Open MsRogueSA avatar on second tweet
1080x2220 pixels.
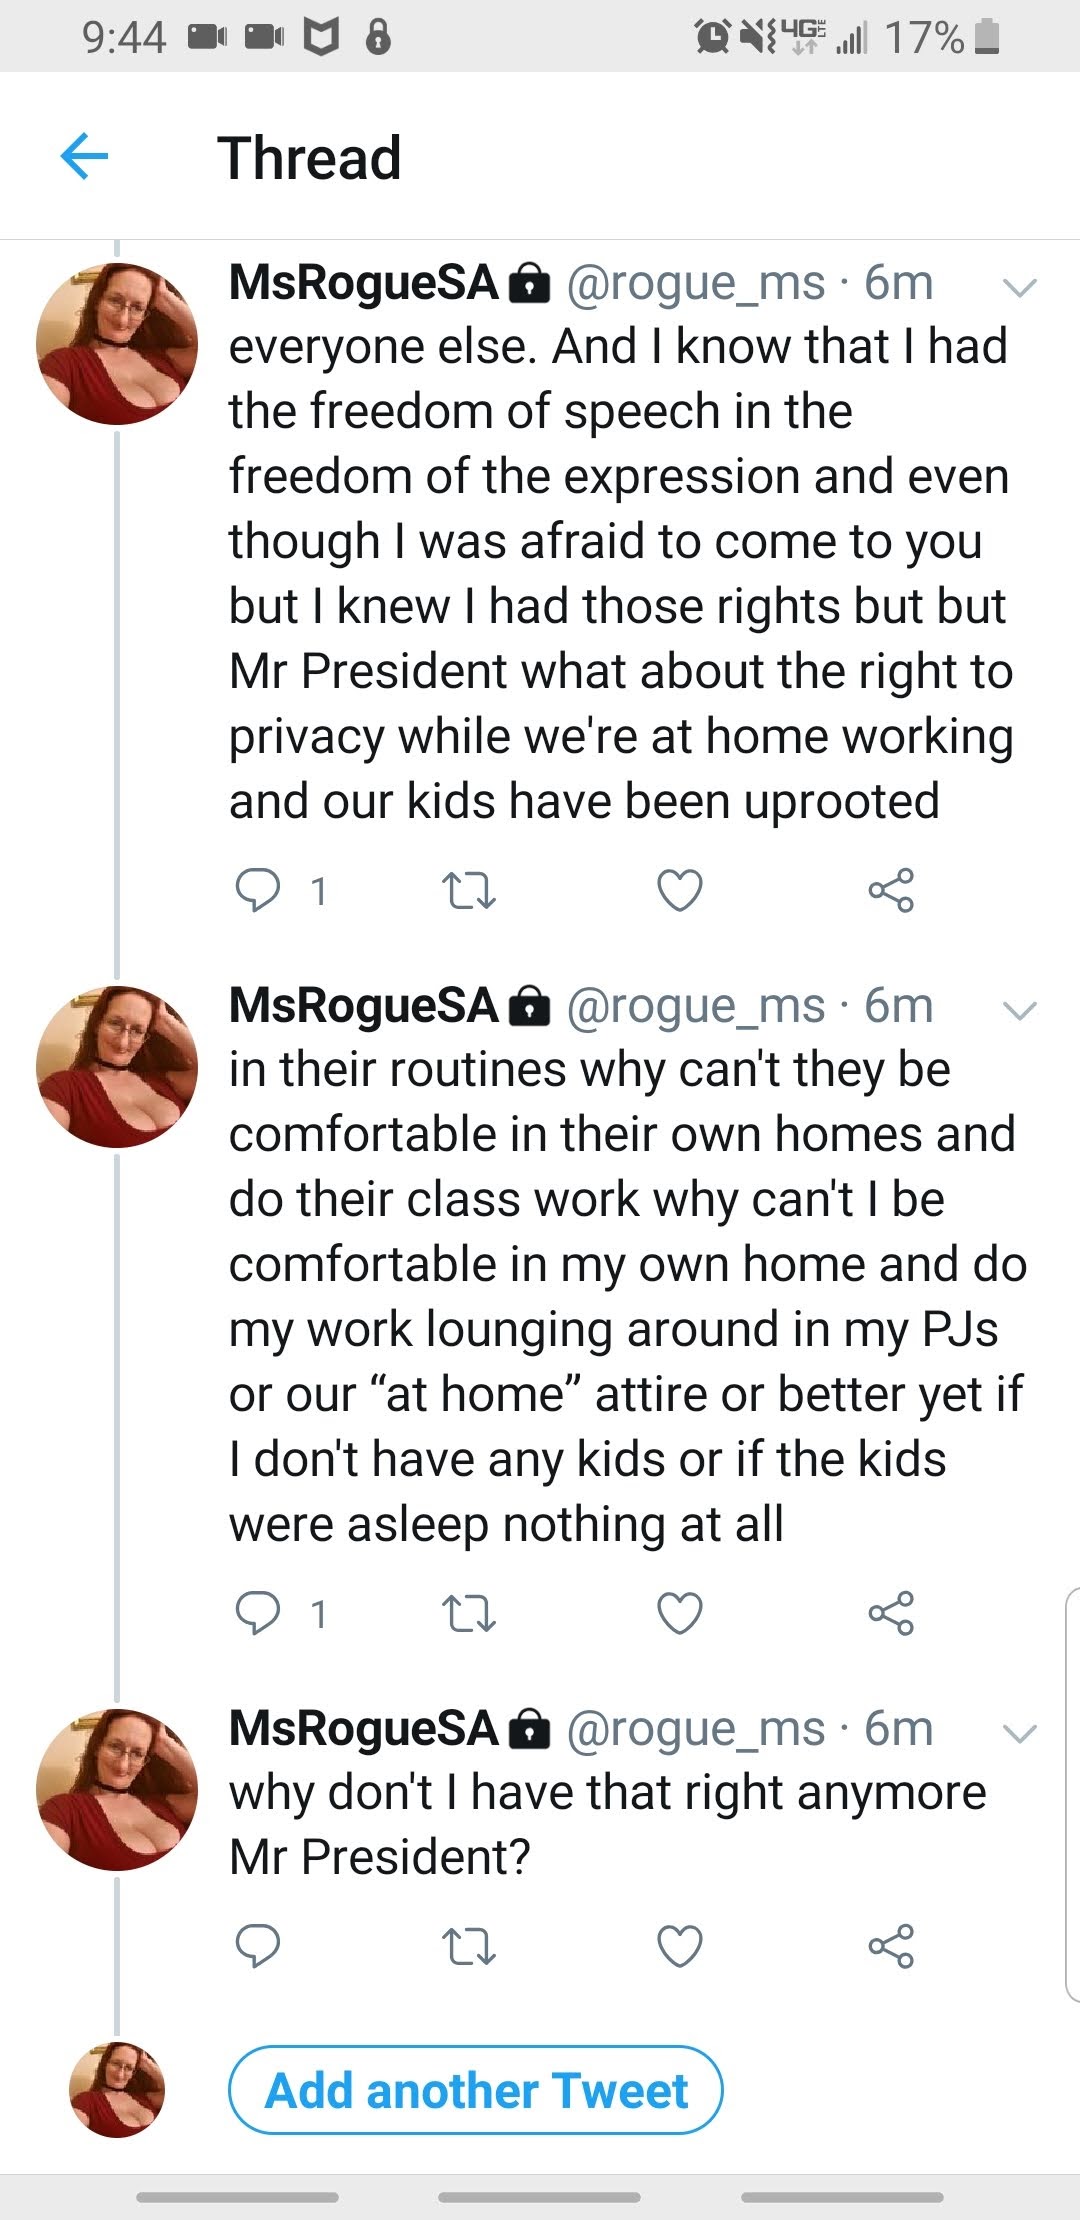tap(117, 1066)
